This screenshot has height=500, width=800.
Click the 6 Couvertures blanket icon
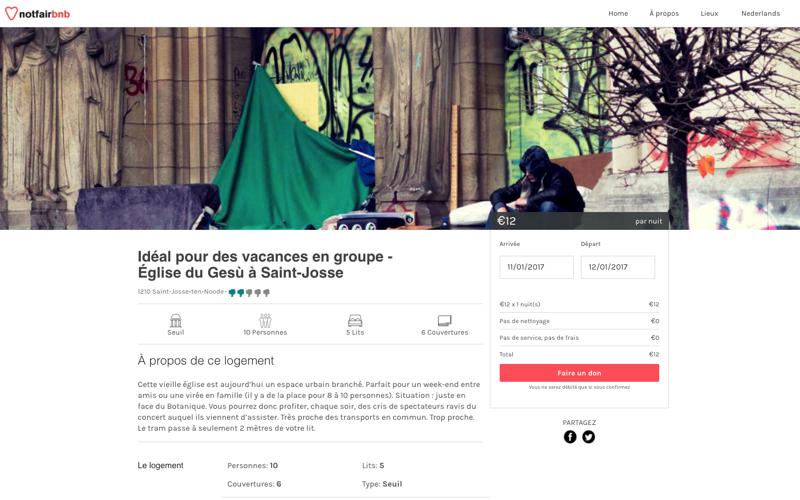(444, 320)
